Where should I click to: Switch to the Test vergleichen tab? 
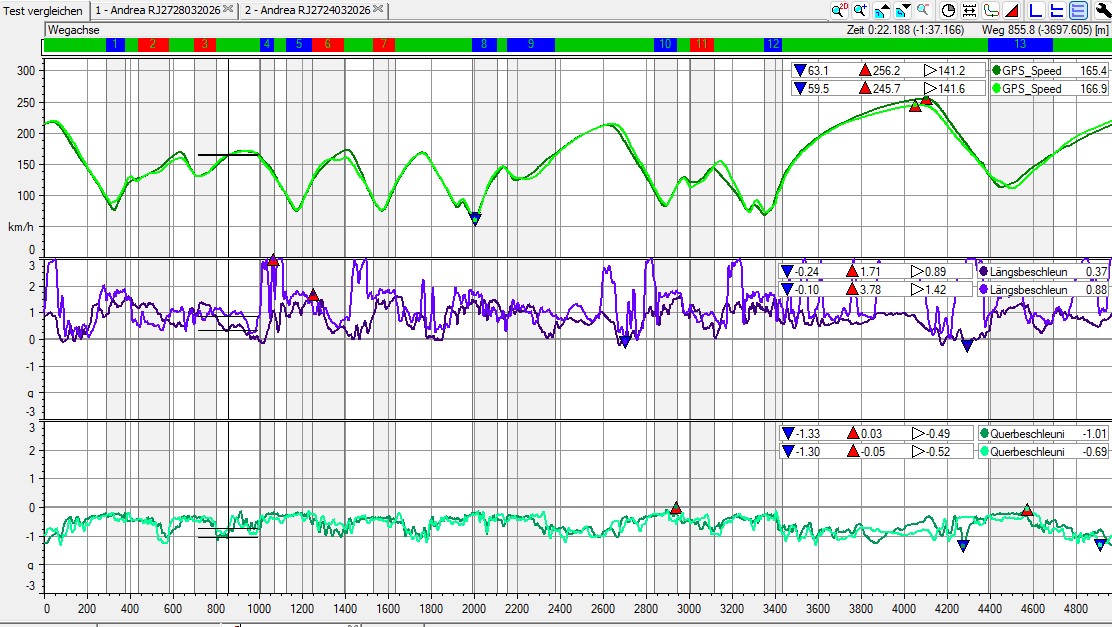click(44, 10)
